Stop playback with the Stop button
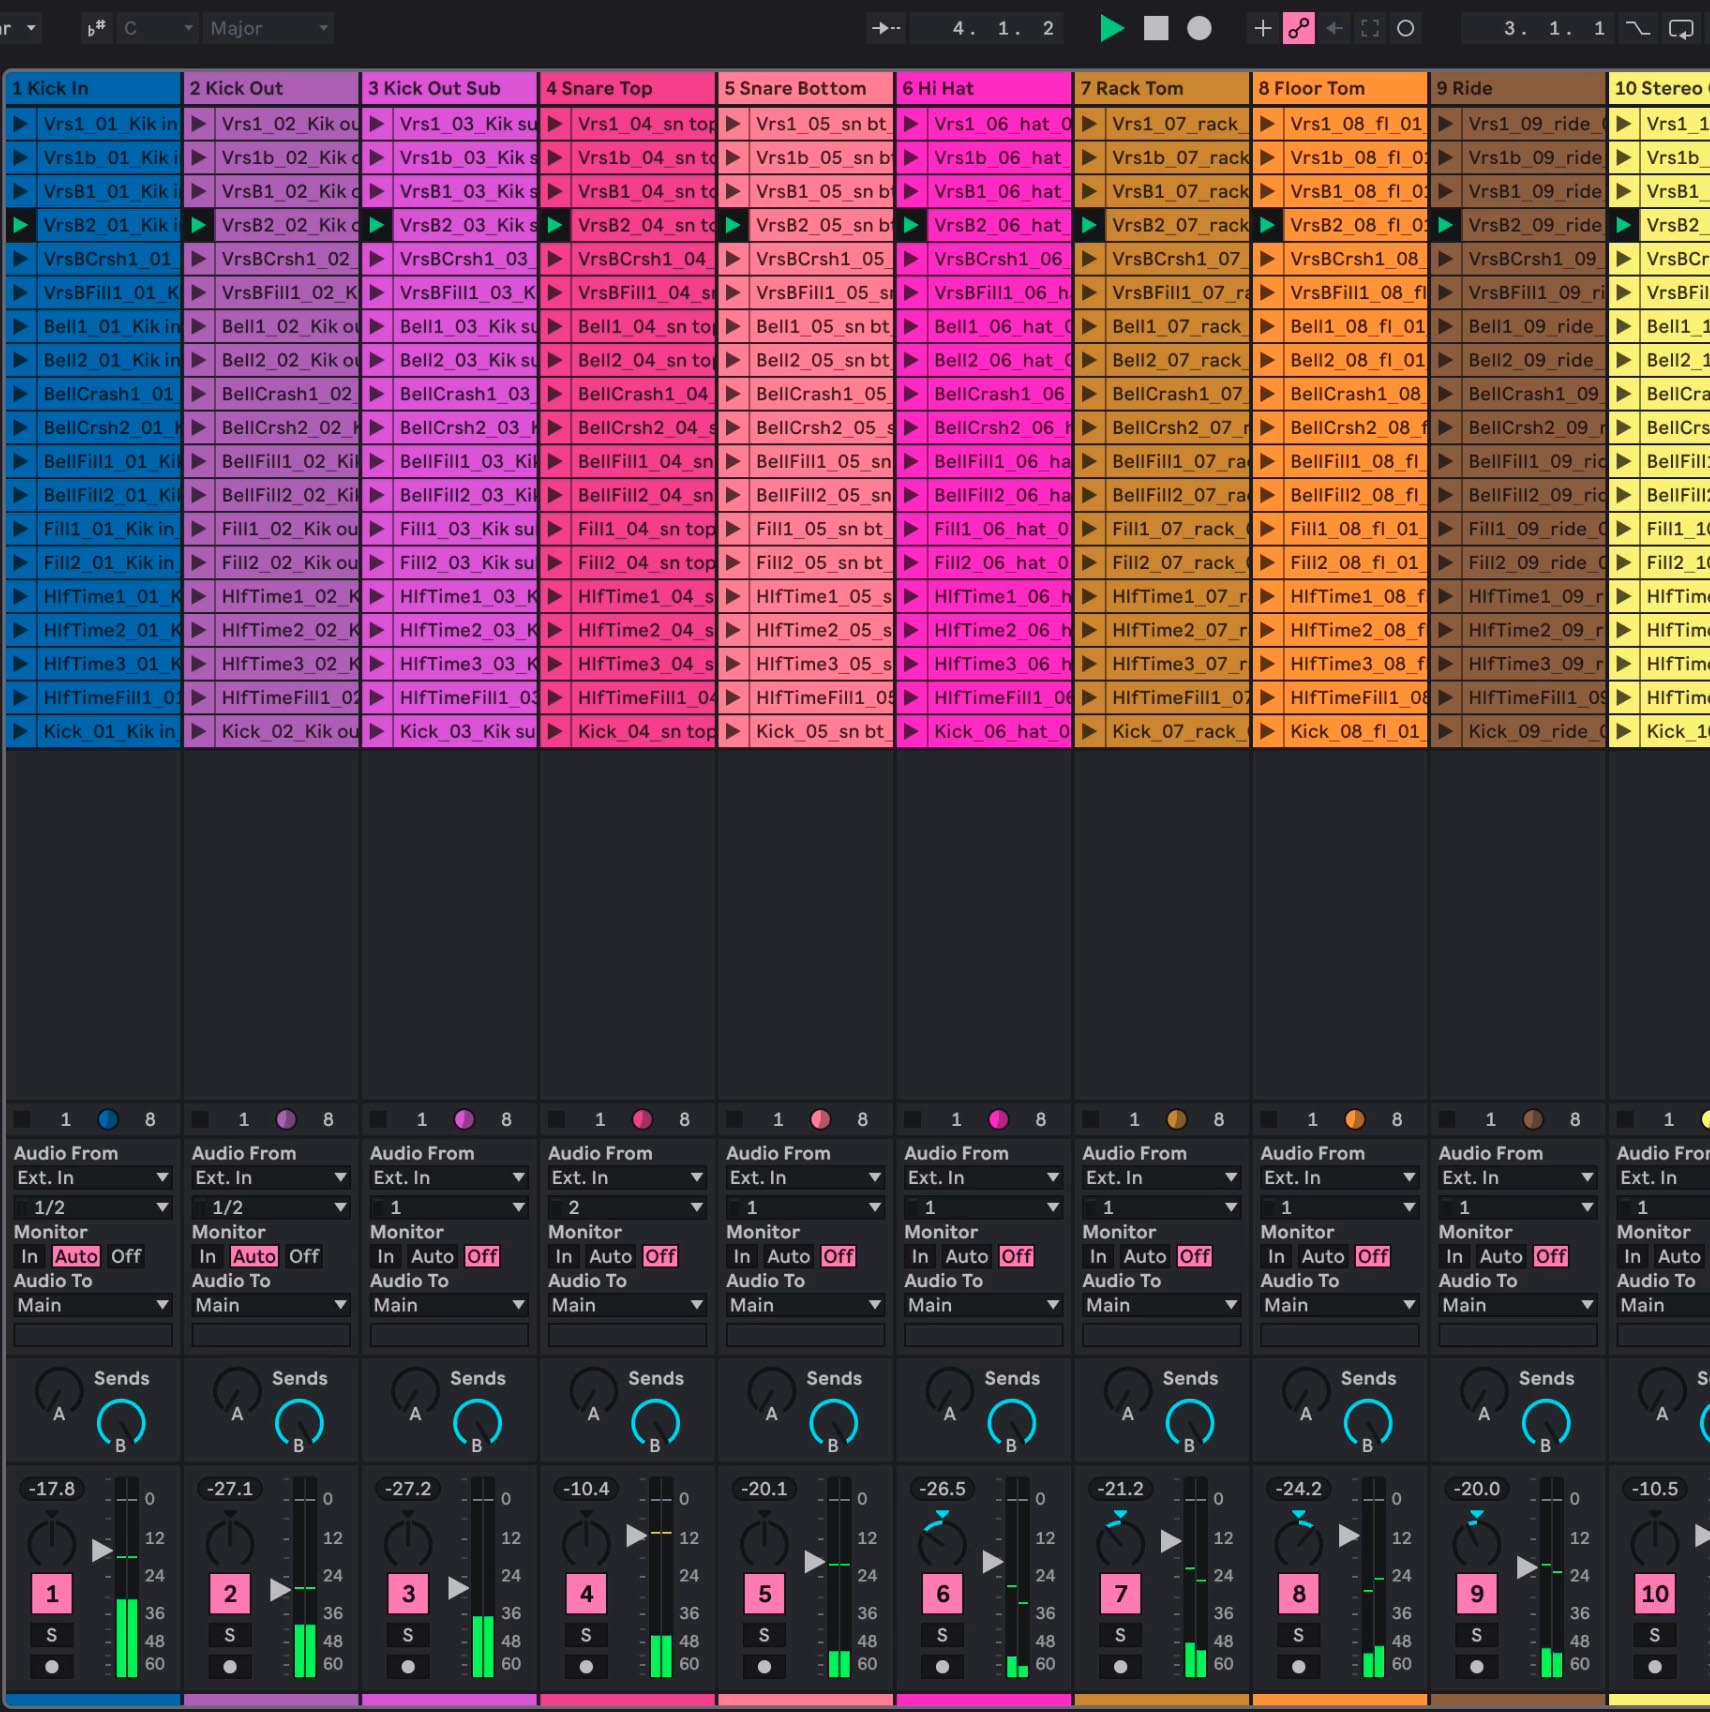 pos(1156,28)
